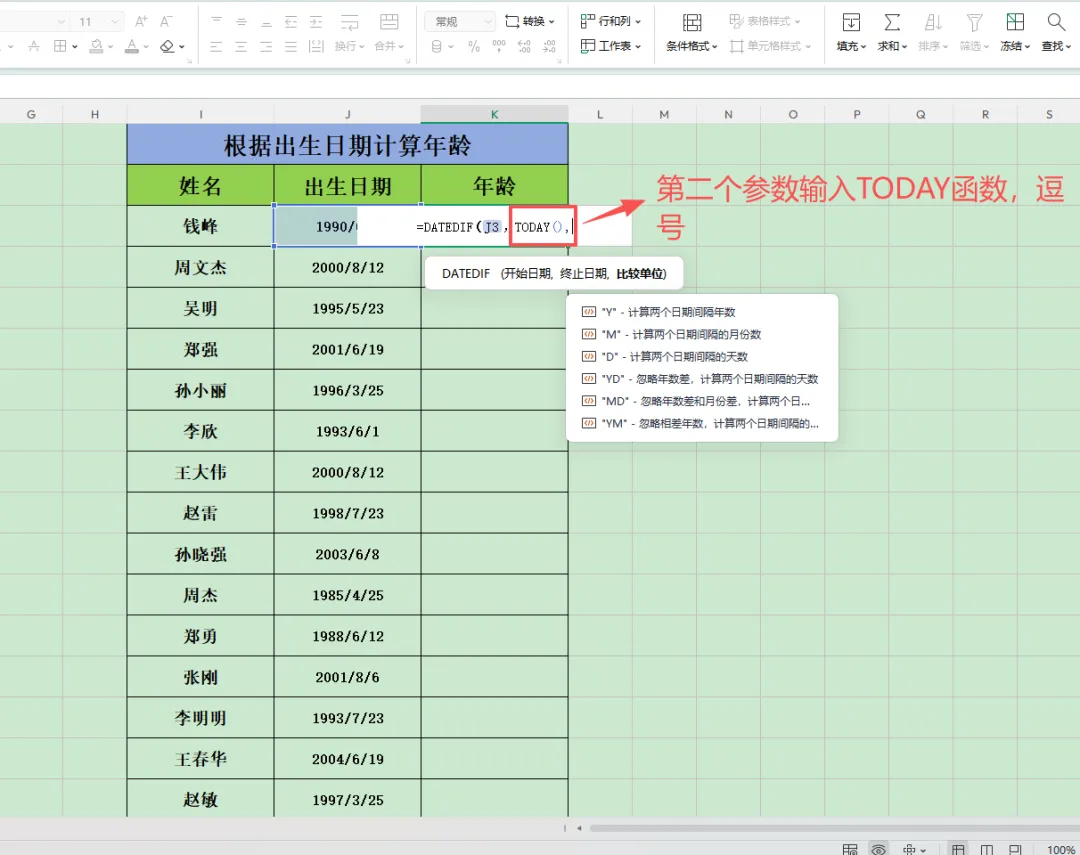Screen dimensions: 1080x855
Task: Click the 条件格式 conditional formatting icon
Action: point(692,22)
